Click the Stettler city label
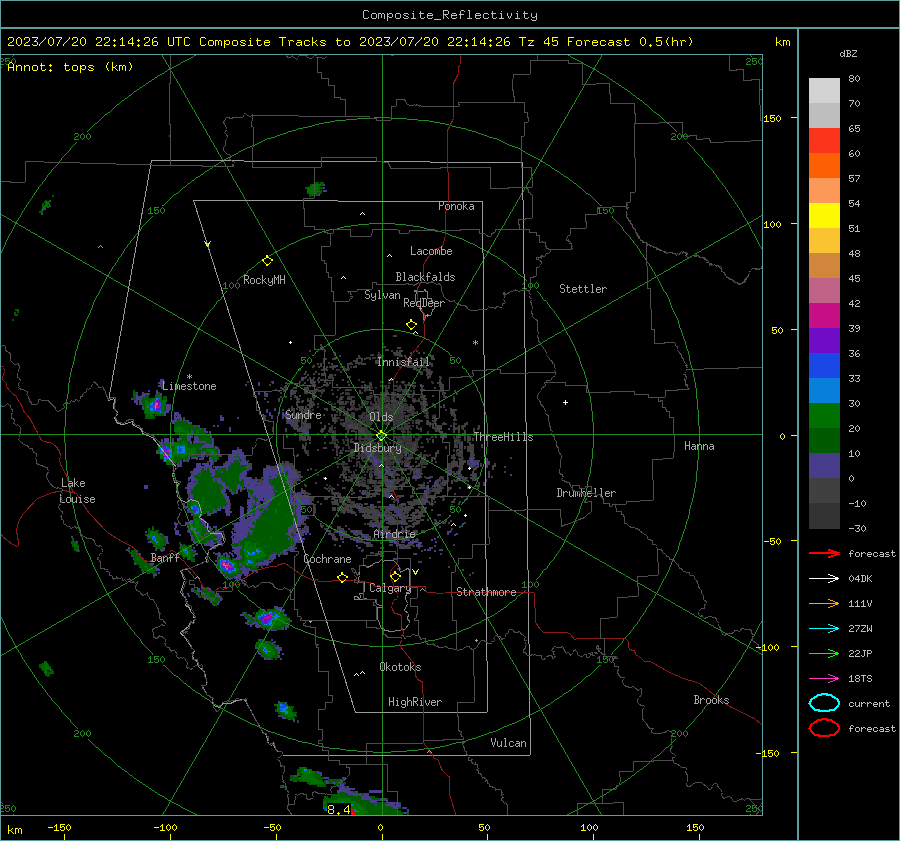Image resolution: width=900 pixels, height=841 pixels. click(583, 289)
